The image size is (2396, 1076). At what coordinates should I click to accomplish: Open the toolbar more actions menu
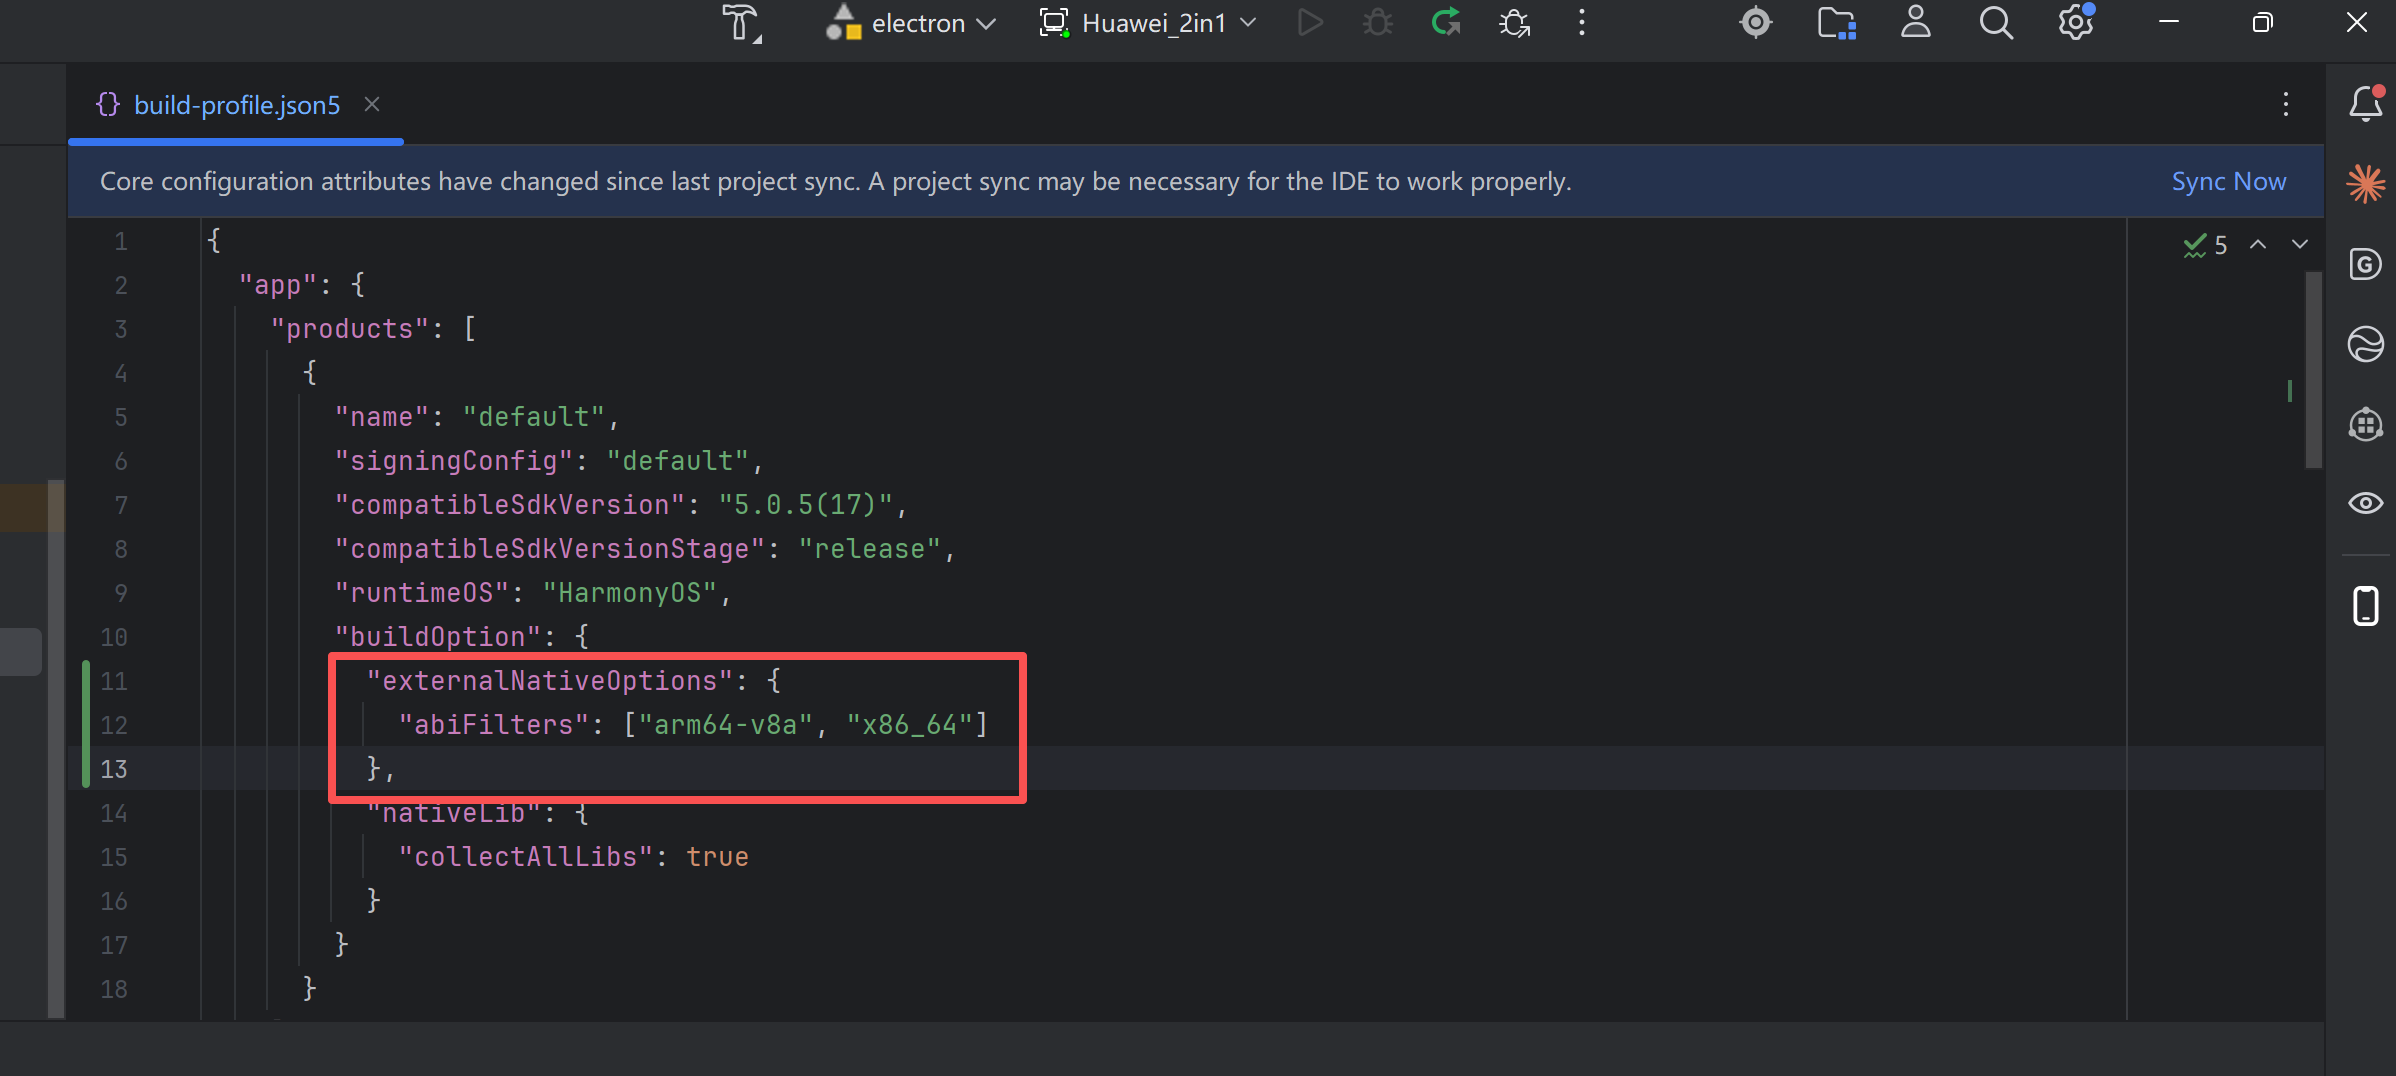click(1582, 22)
